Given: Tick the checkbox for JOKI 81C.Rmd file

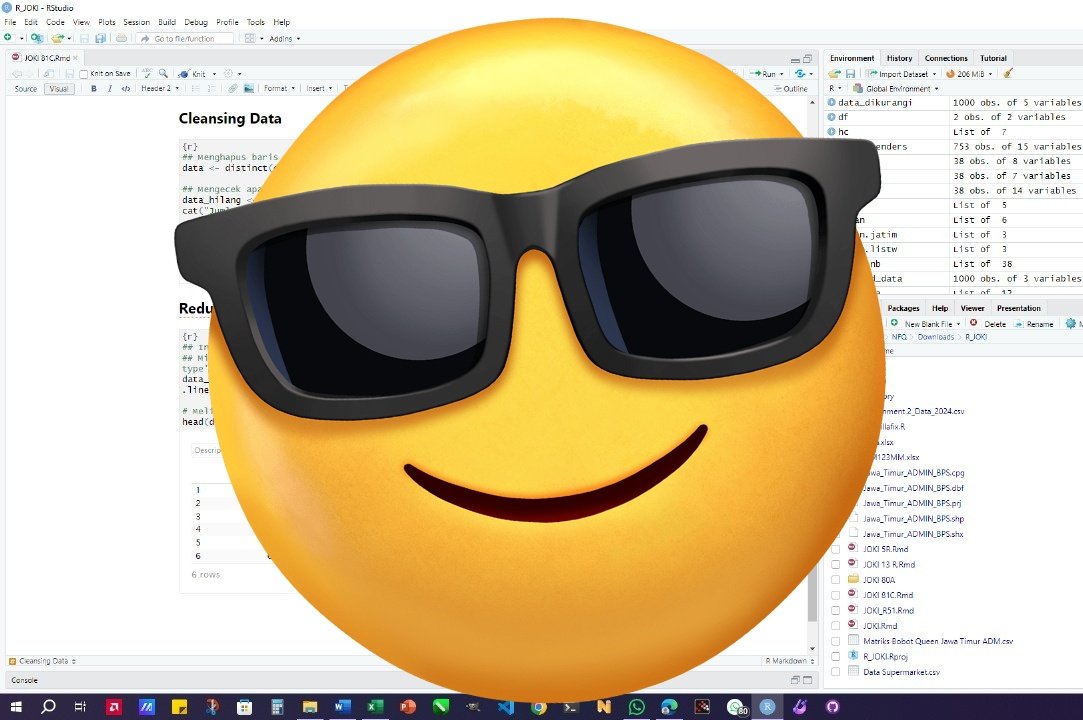Looking at the screenshot, I should [835, 595].
